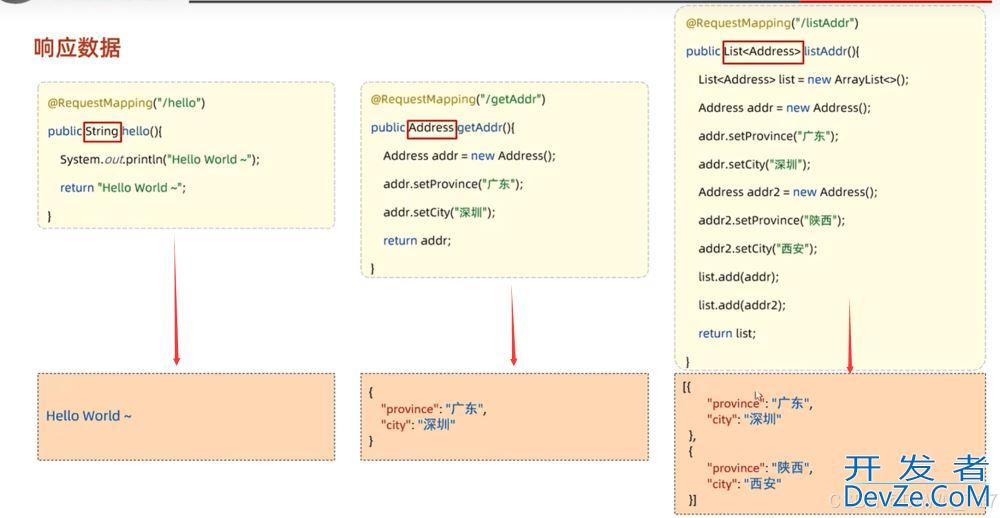
Task: Click "province": "陕西" in the JSON array output
Action: [x=760, y=468]
